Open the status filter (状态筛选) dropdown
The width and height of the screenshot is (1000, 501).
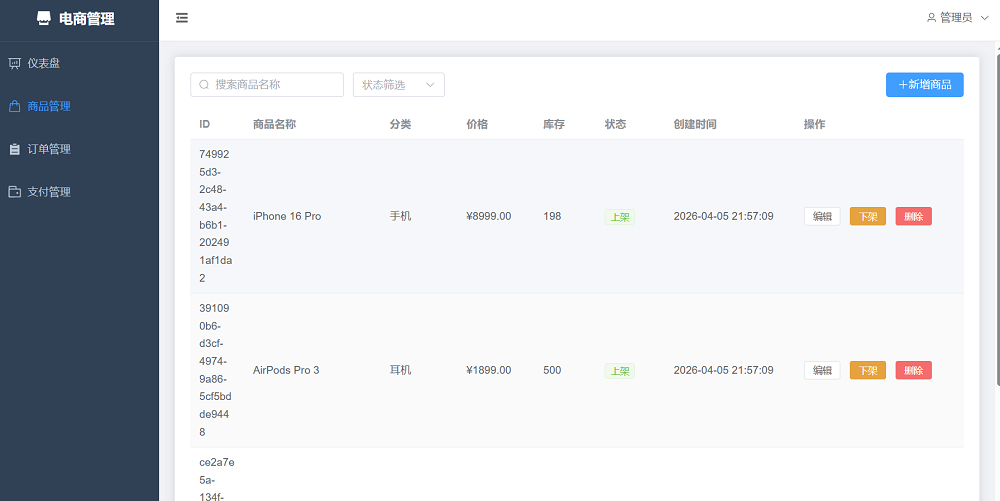pyautogui.click(x=398, y=85)
